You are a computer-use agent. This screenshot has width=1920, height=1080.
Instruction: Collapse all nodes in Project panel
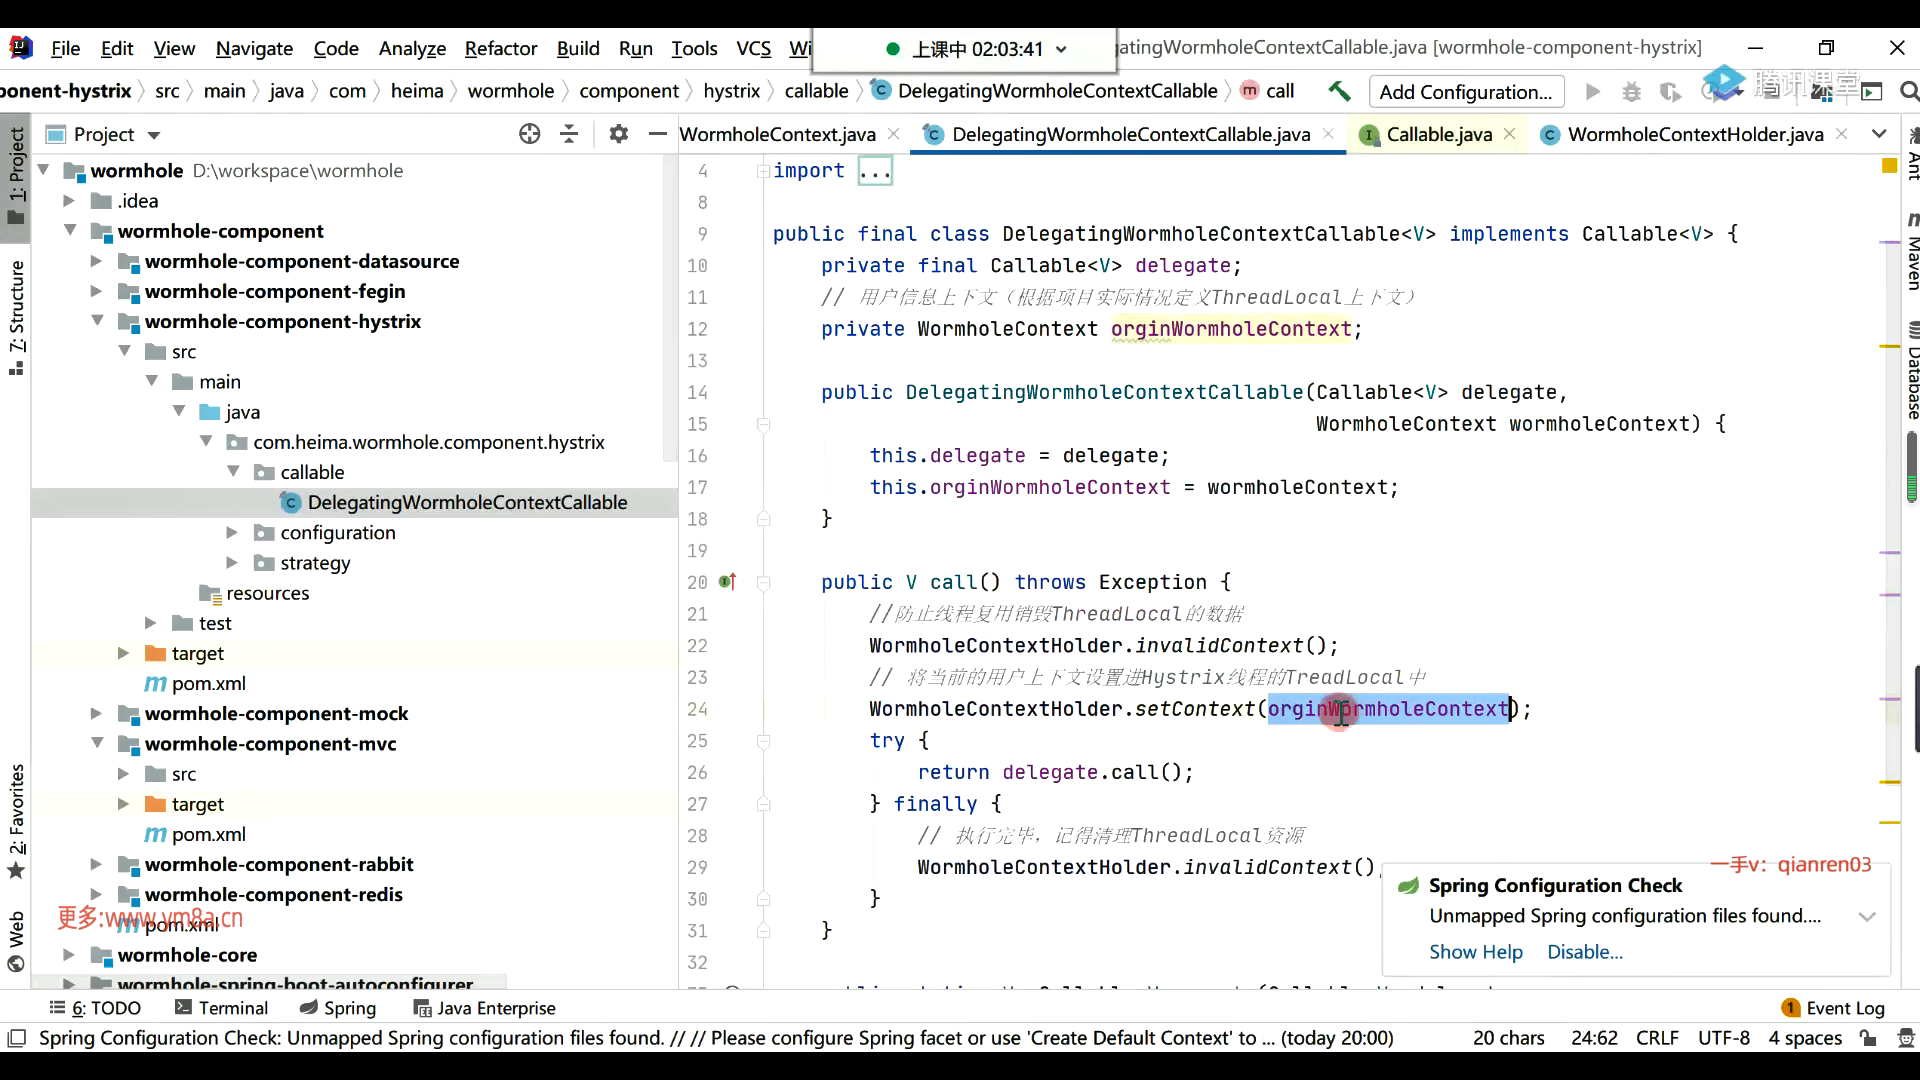(569, 134)
